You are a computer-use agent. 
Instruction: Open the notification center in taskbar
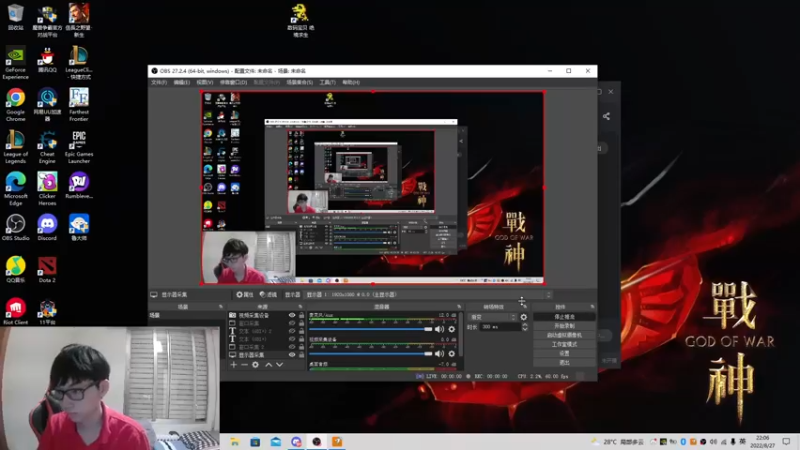(786, 442)
